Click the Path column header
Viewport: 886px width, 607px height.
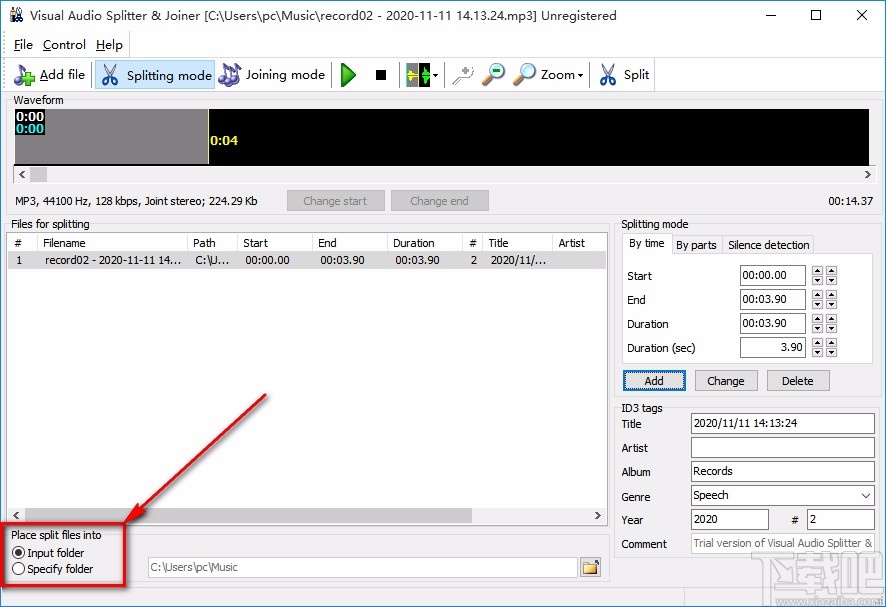[212, 243]
